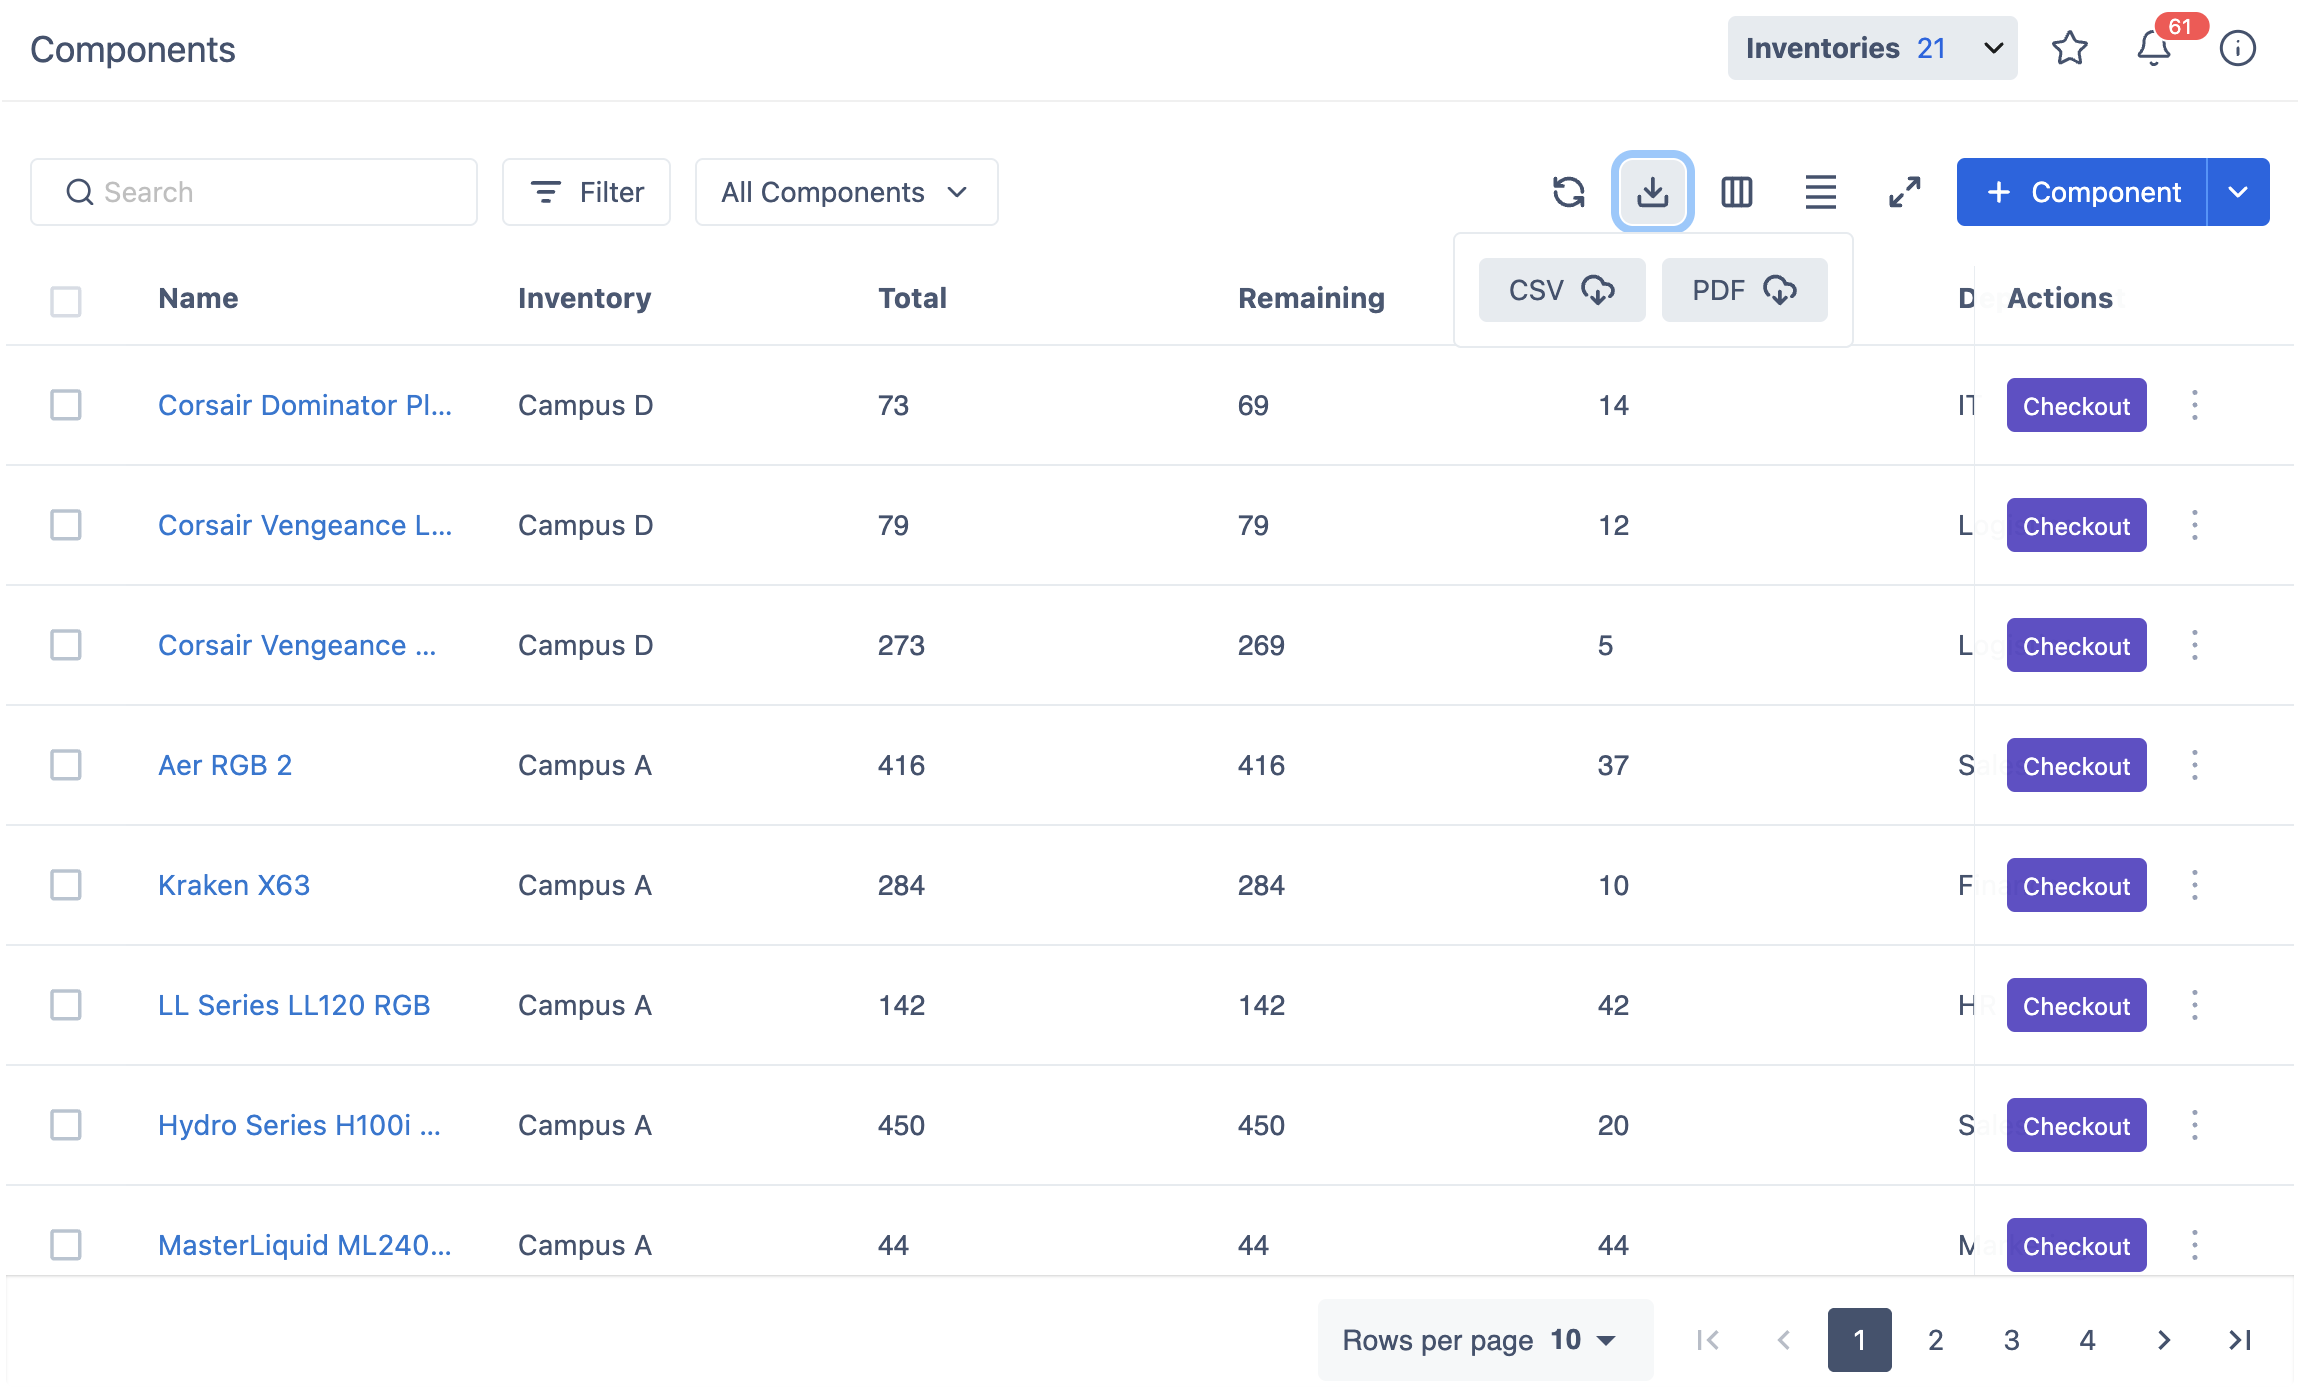
Task: Open the column chooser icon
Action: 1736,192
